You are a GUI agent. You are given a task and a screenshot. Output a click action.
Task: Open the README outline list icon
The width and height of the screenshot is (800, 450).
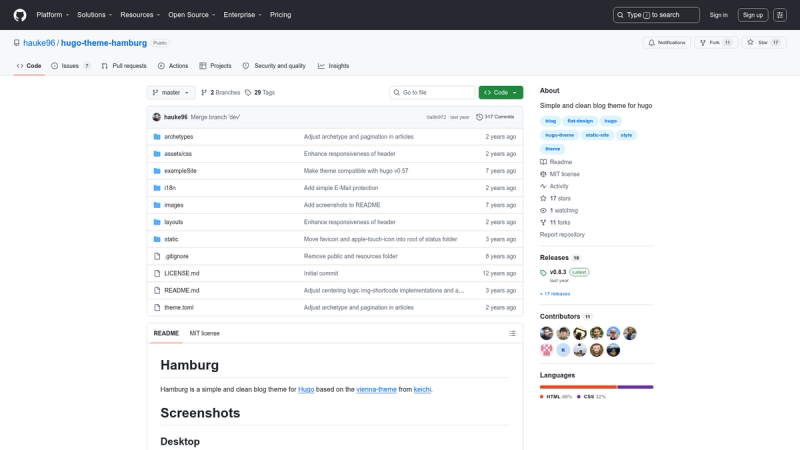512,333
